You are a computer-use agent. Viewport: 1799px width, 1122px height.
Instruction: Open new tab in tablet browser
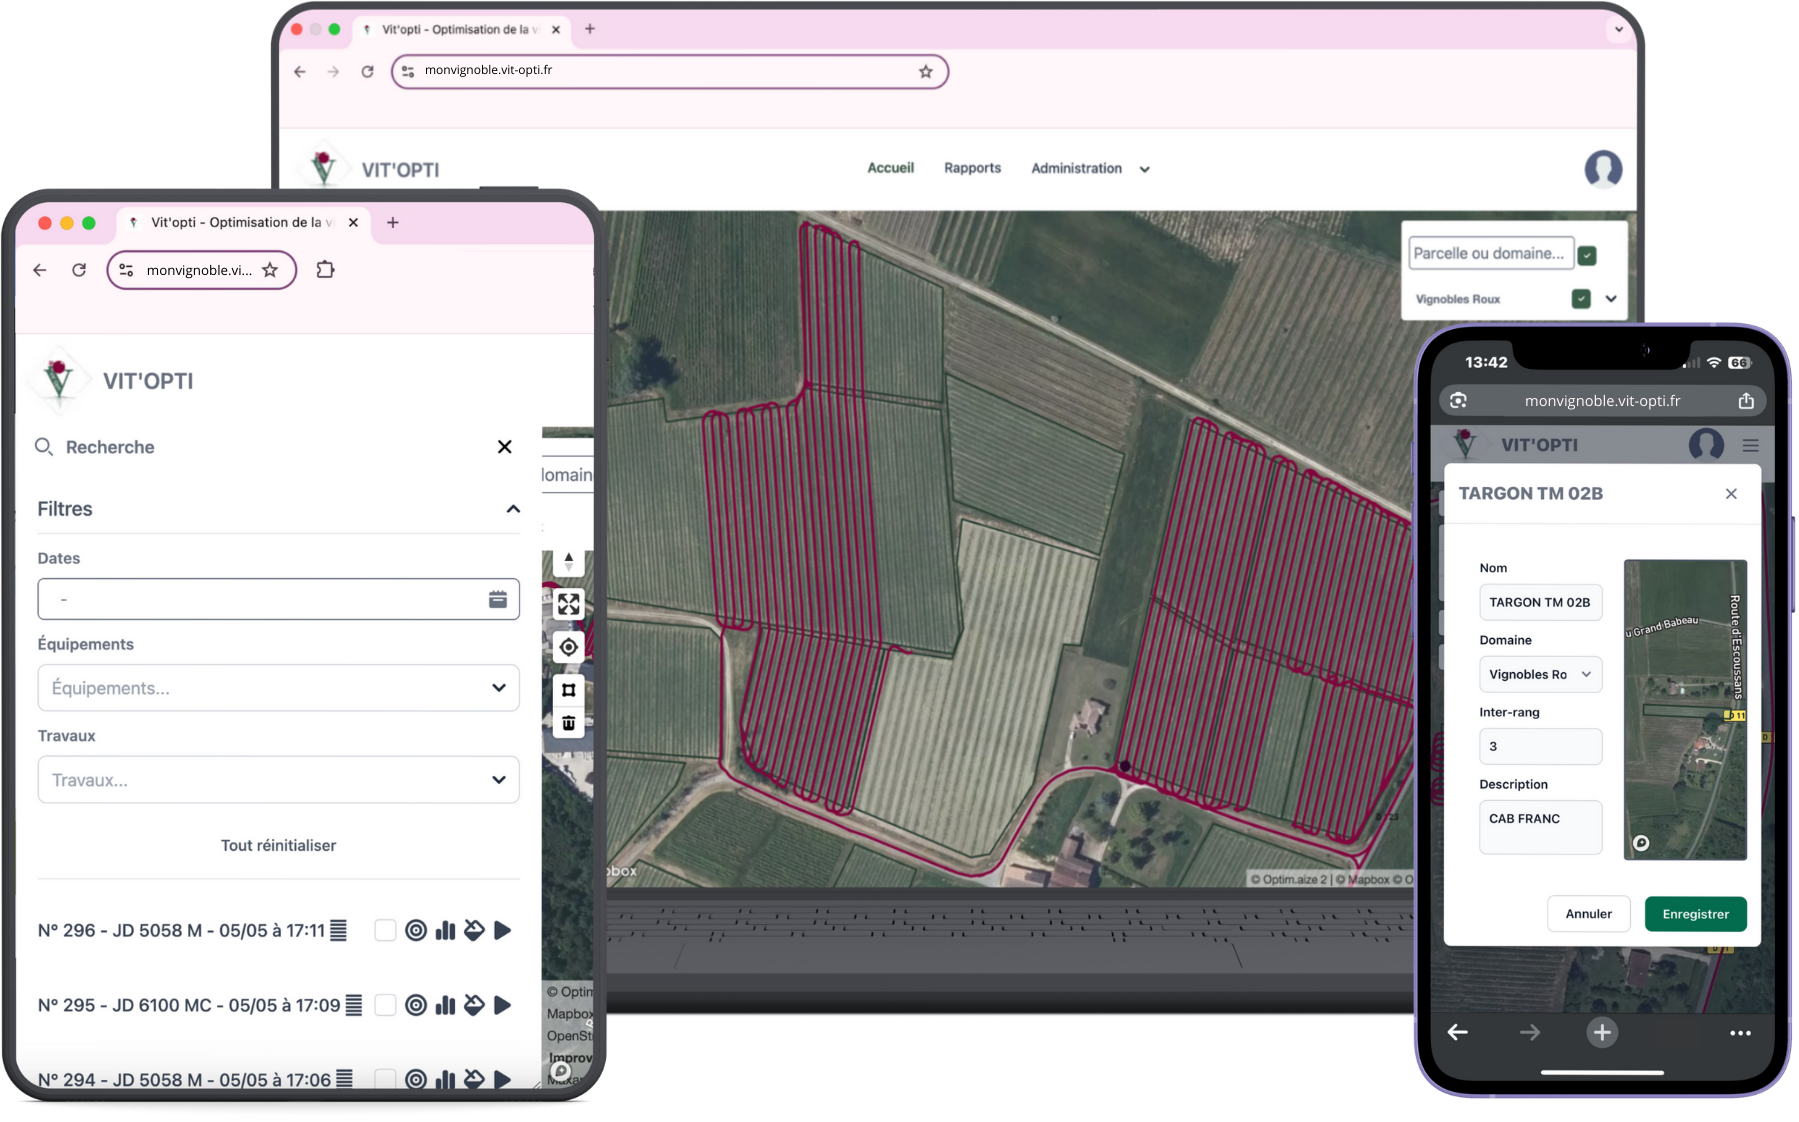click(x=393, y=222)
